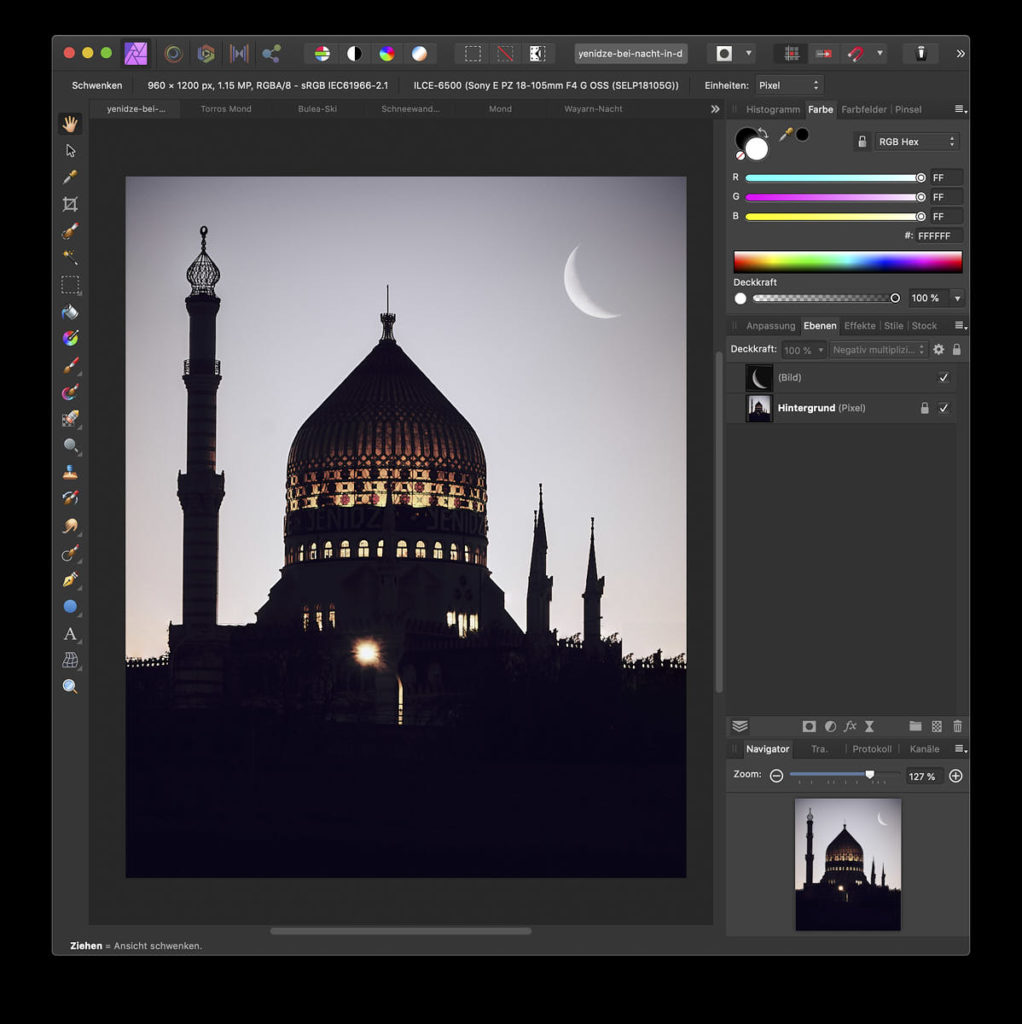This screenshot has height=1024, width=1022.
Task: Select the Flood Fill bucket tool
Action: click(x=70, y=312)
